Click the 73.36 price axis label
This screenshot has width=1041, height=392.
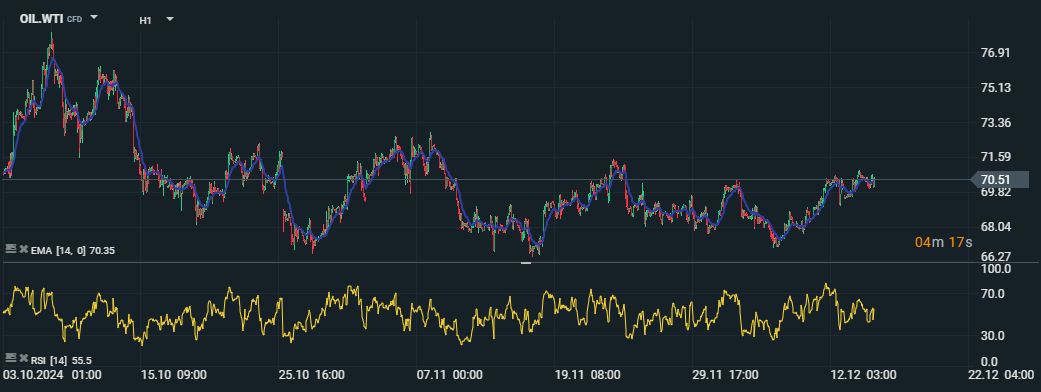[x=995, y=123]
